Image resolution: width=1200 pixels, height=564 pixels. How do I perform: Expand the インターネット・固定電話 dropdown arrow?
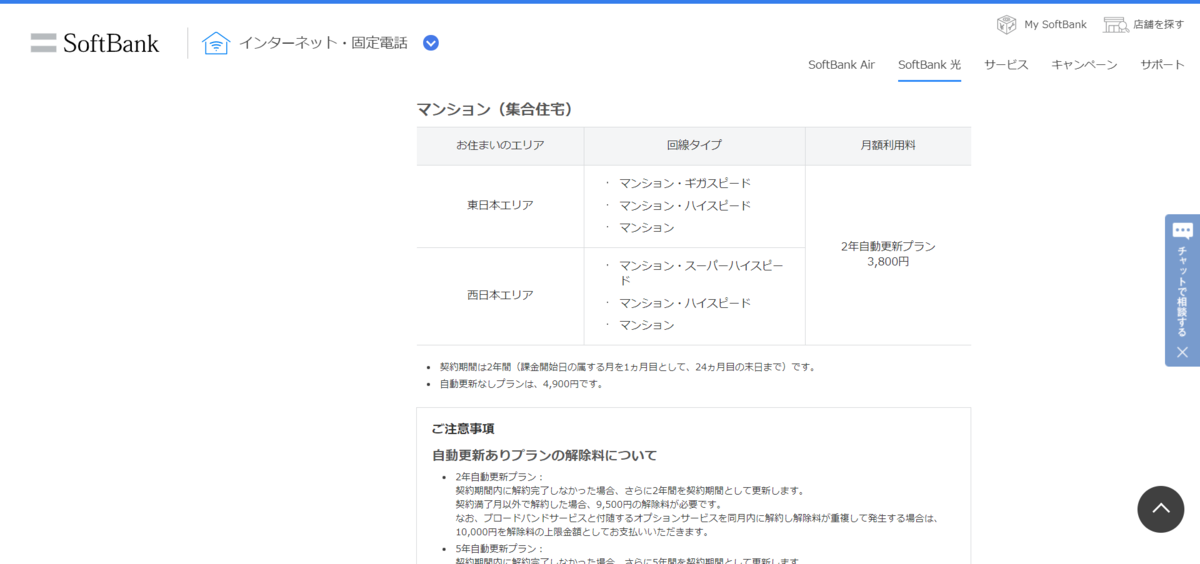431,43
